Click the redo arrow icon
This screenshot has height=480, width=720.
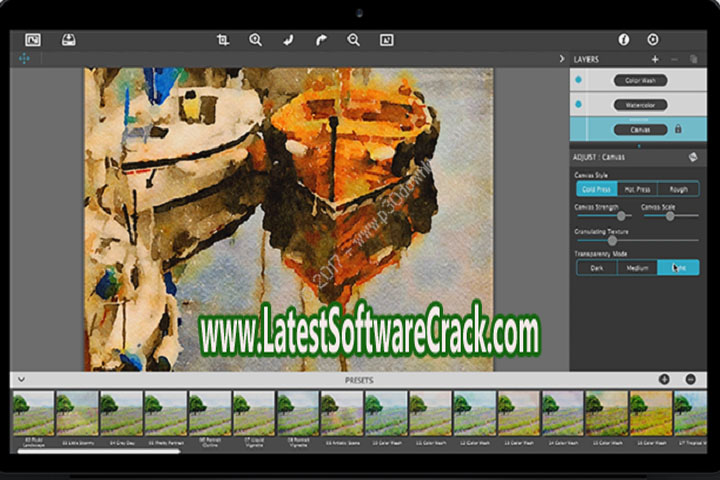tap(321, 40)
